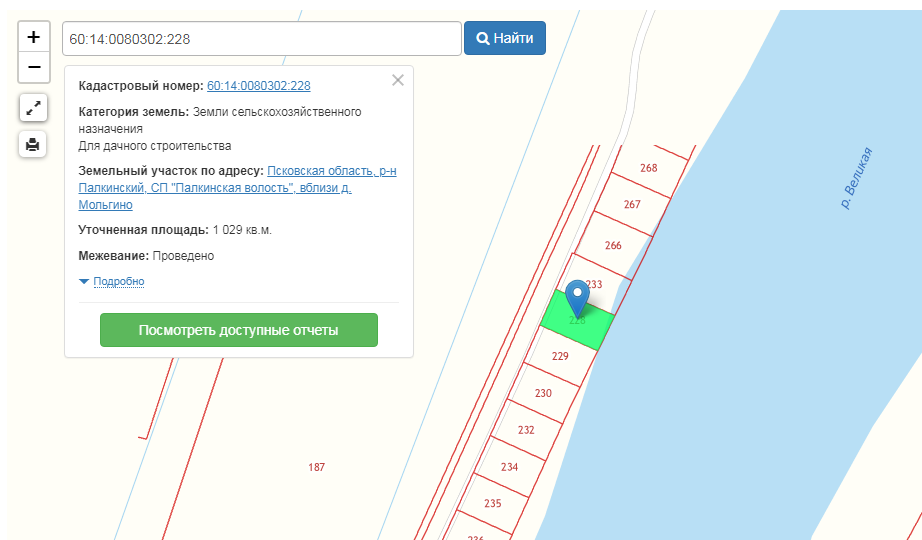
Task: Select parcel 187 on map
Action: (x=316, y=467)
